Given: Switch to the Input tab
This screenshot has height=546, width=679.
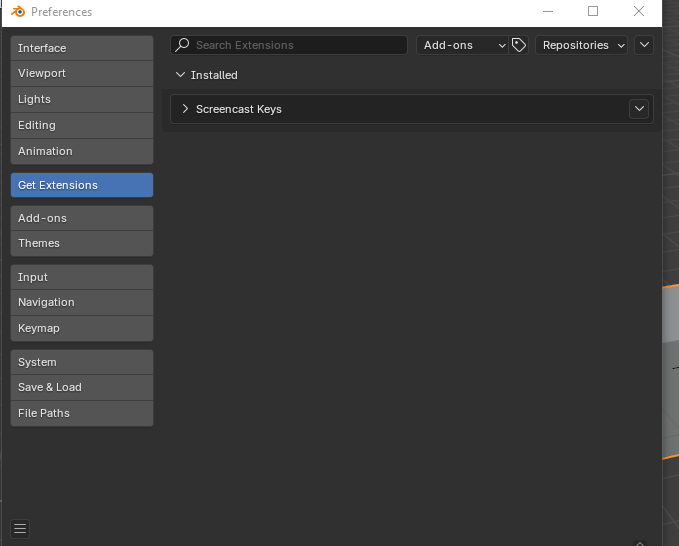Looking at the screenshot, I should coord(82,277).
